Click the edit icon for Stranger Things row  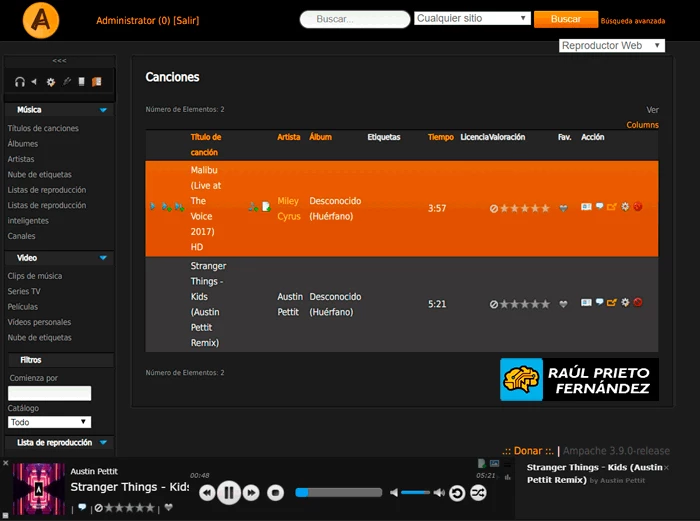click(x=611, y=302)
